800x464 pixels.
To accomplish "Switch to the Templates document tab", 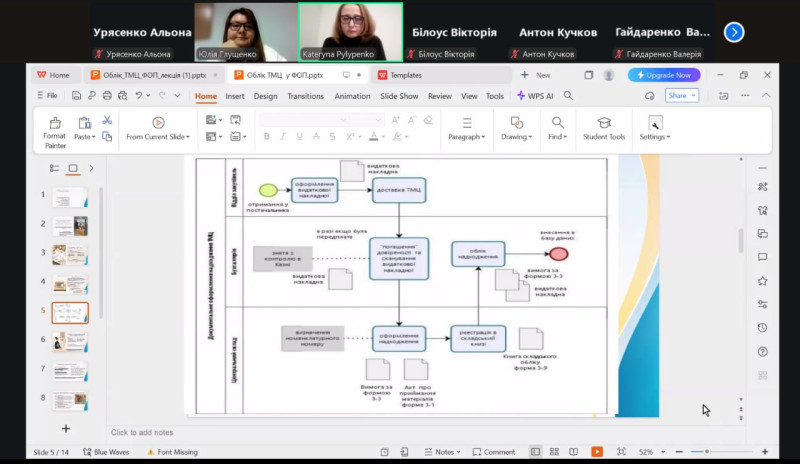I will tap(400, 75).
